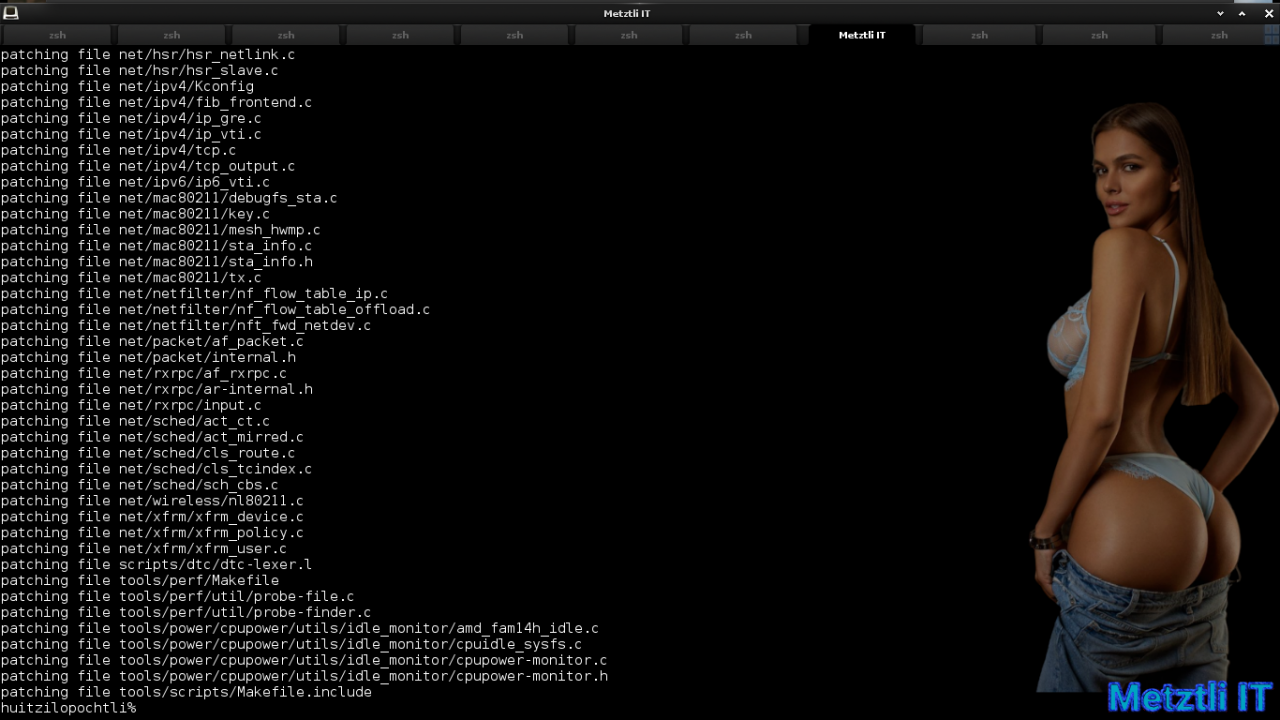
Task: Click the line tools/scripts/Makefile.include
Action: click(186, 694)
